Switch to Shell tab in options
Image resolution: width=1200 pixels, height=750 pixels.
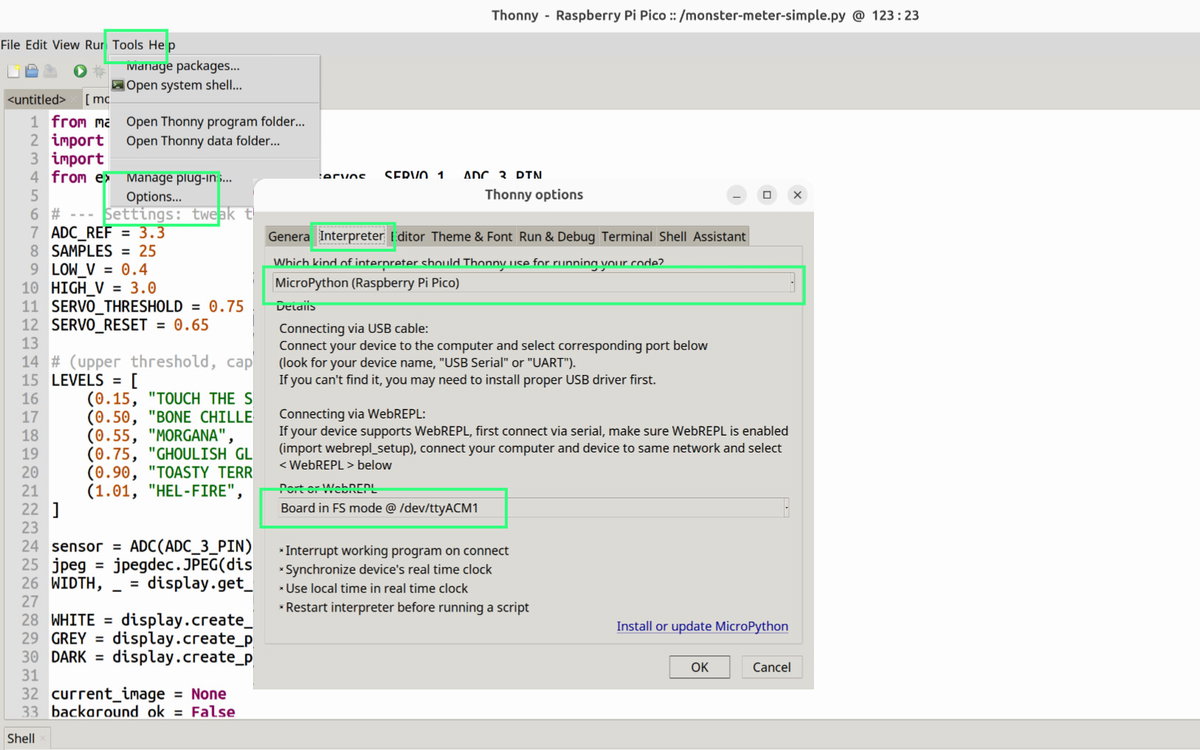coord(673,236)
